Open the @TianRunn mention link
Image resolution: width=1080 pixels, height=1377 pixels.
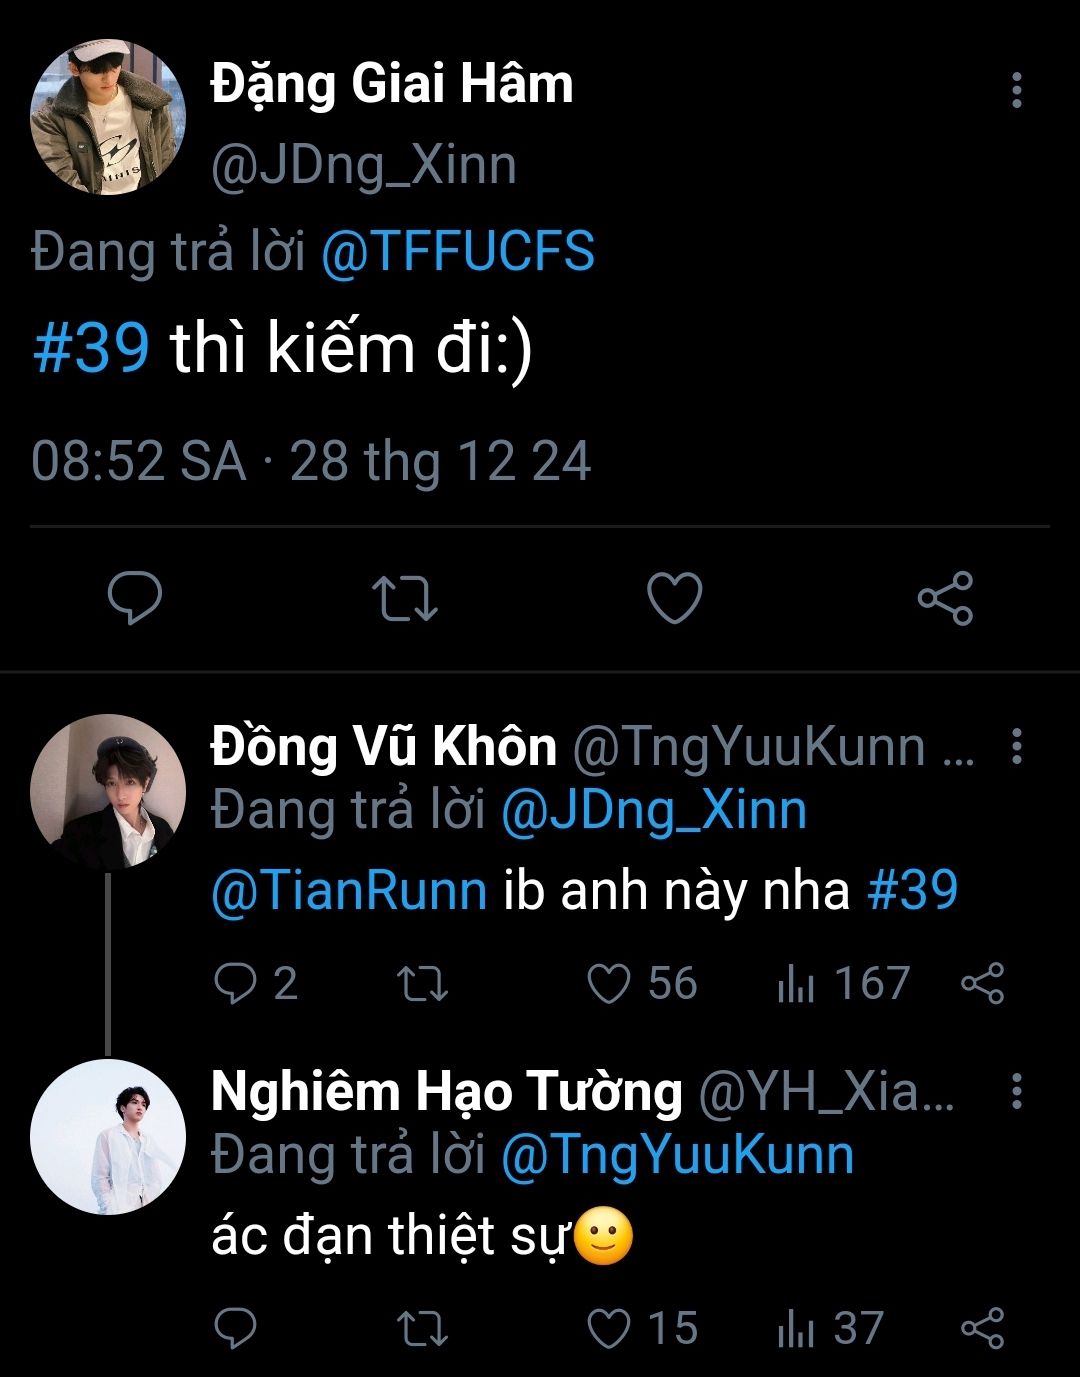349,890
